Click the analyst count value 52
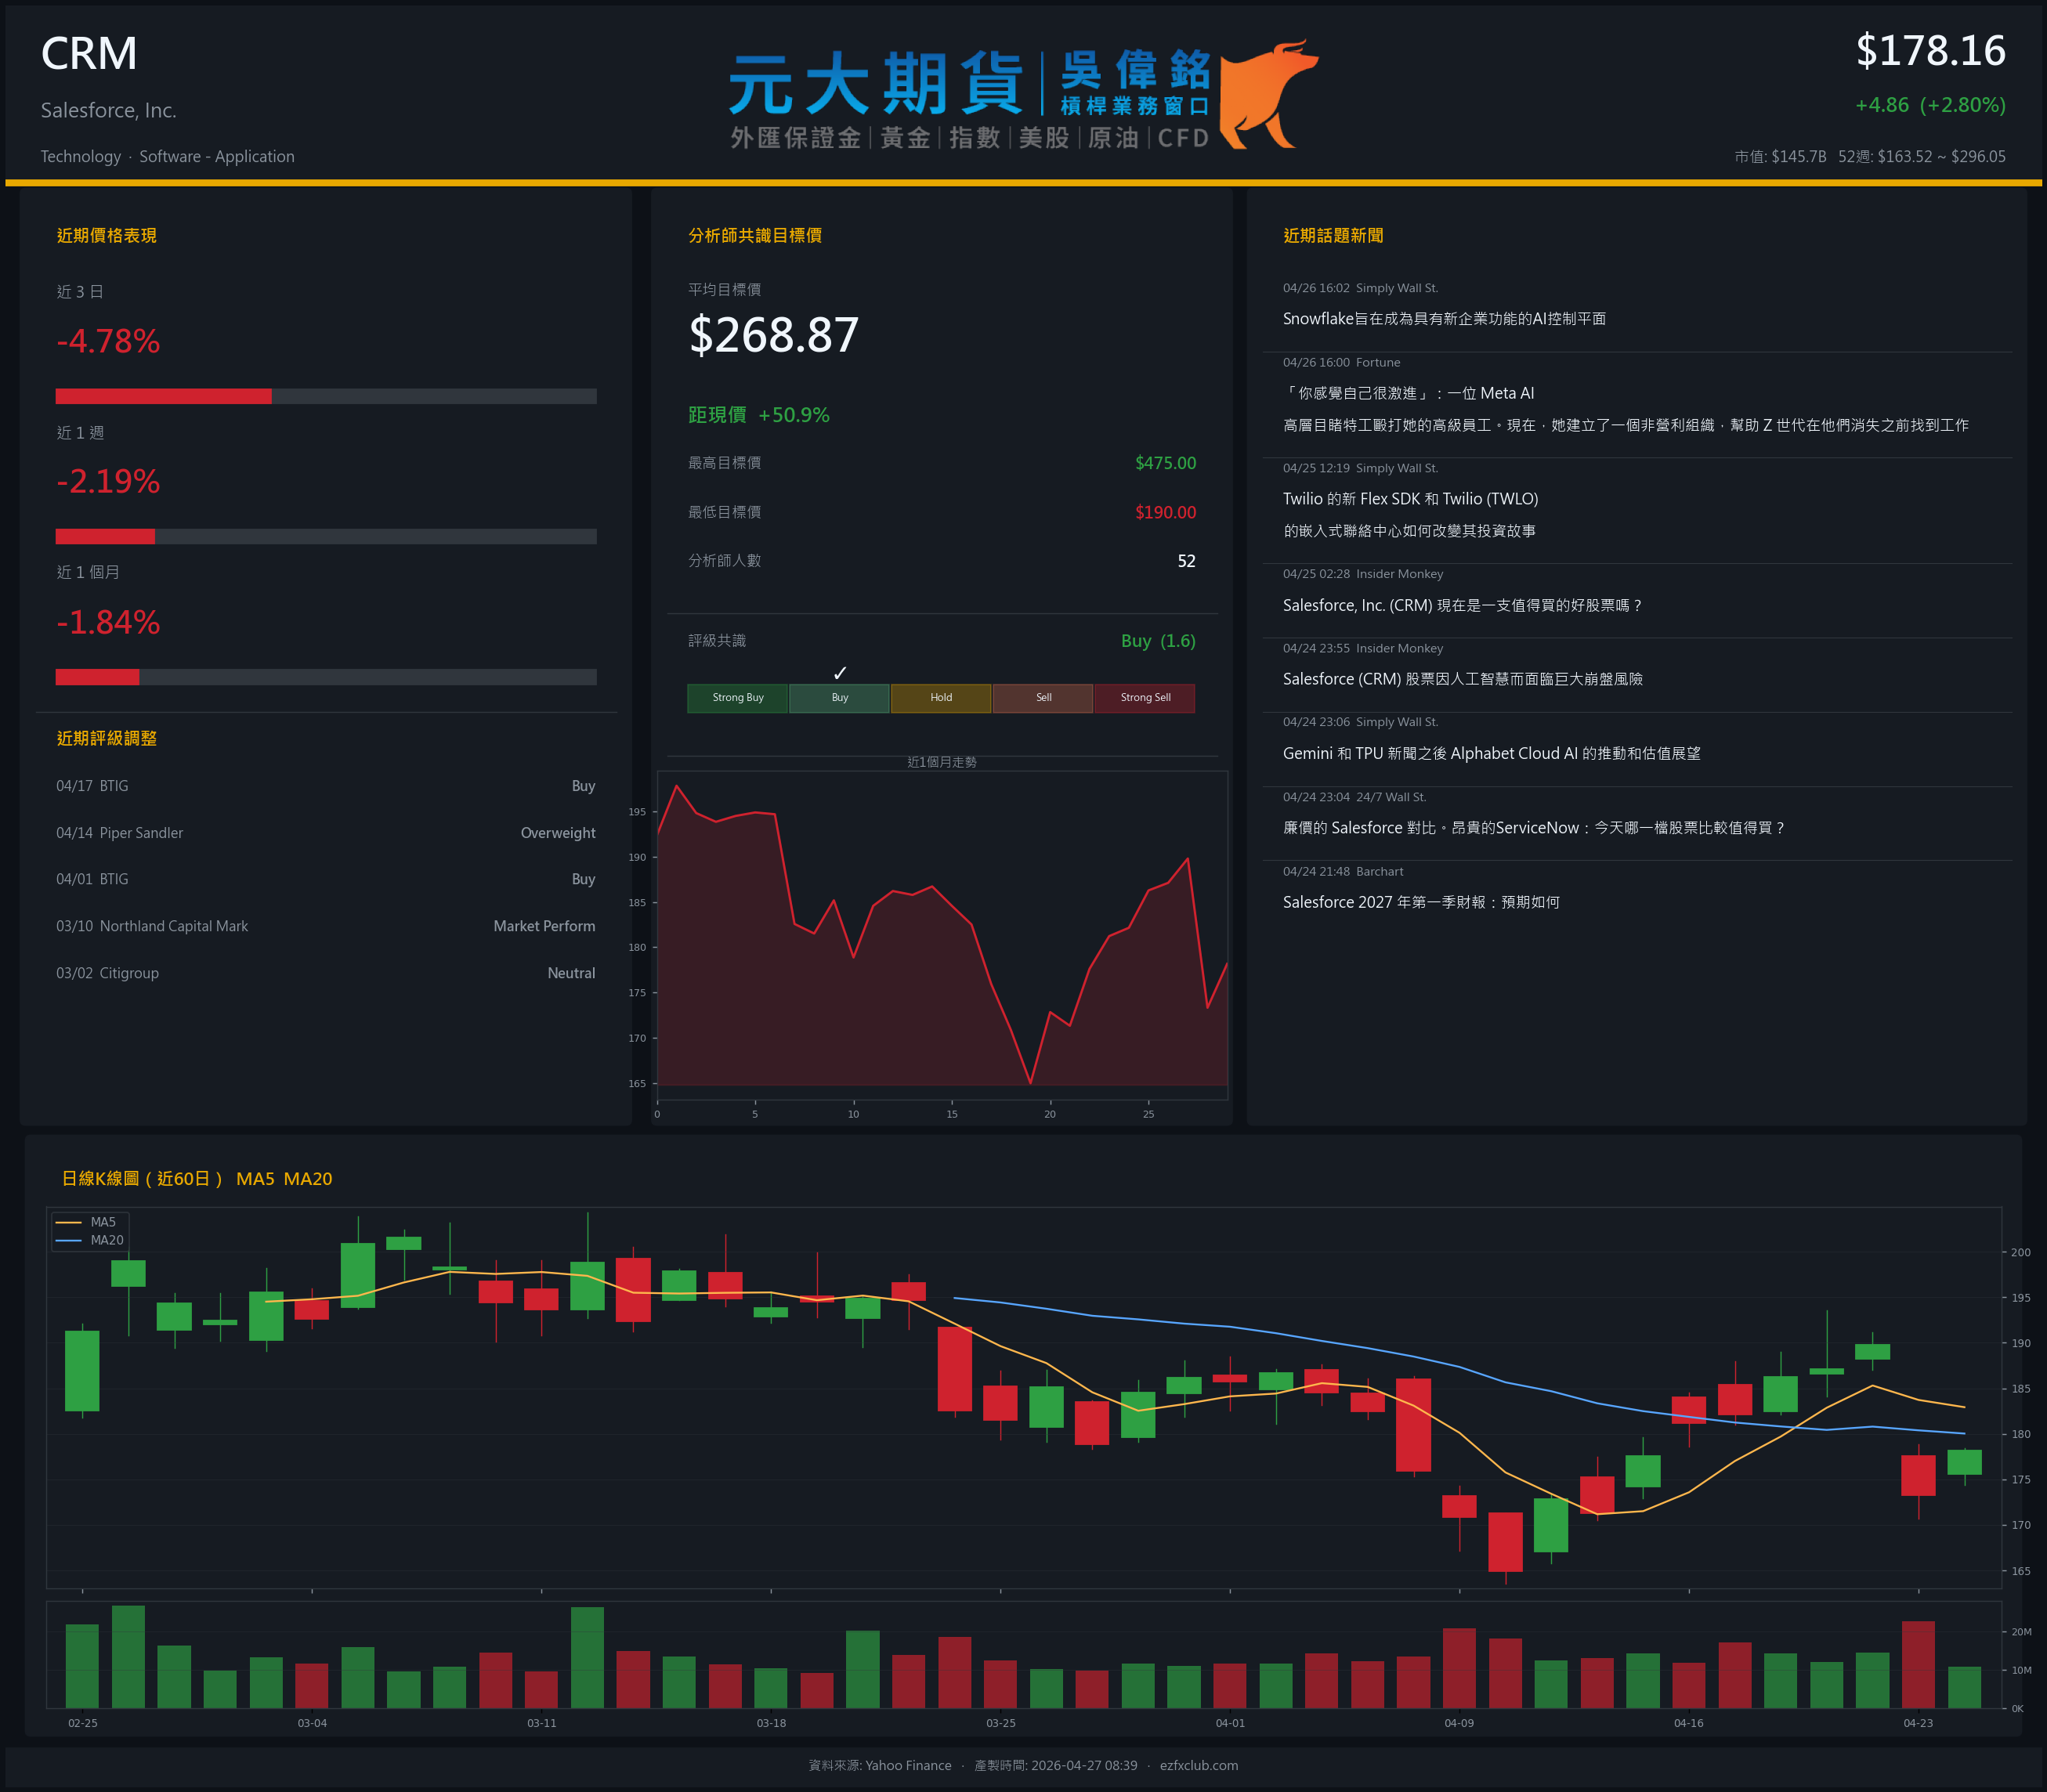The image size is (2047, 1792). (x=1186, y=561)
